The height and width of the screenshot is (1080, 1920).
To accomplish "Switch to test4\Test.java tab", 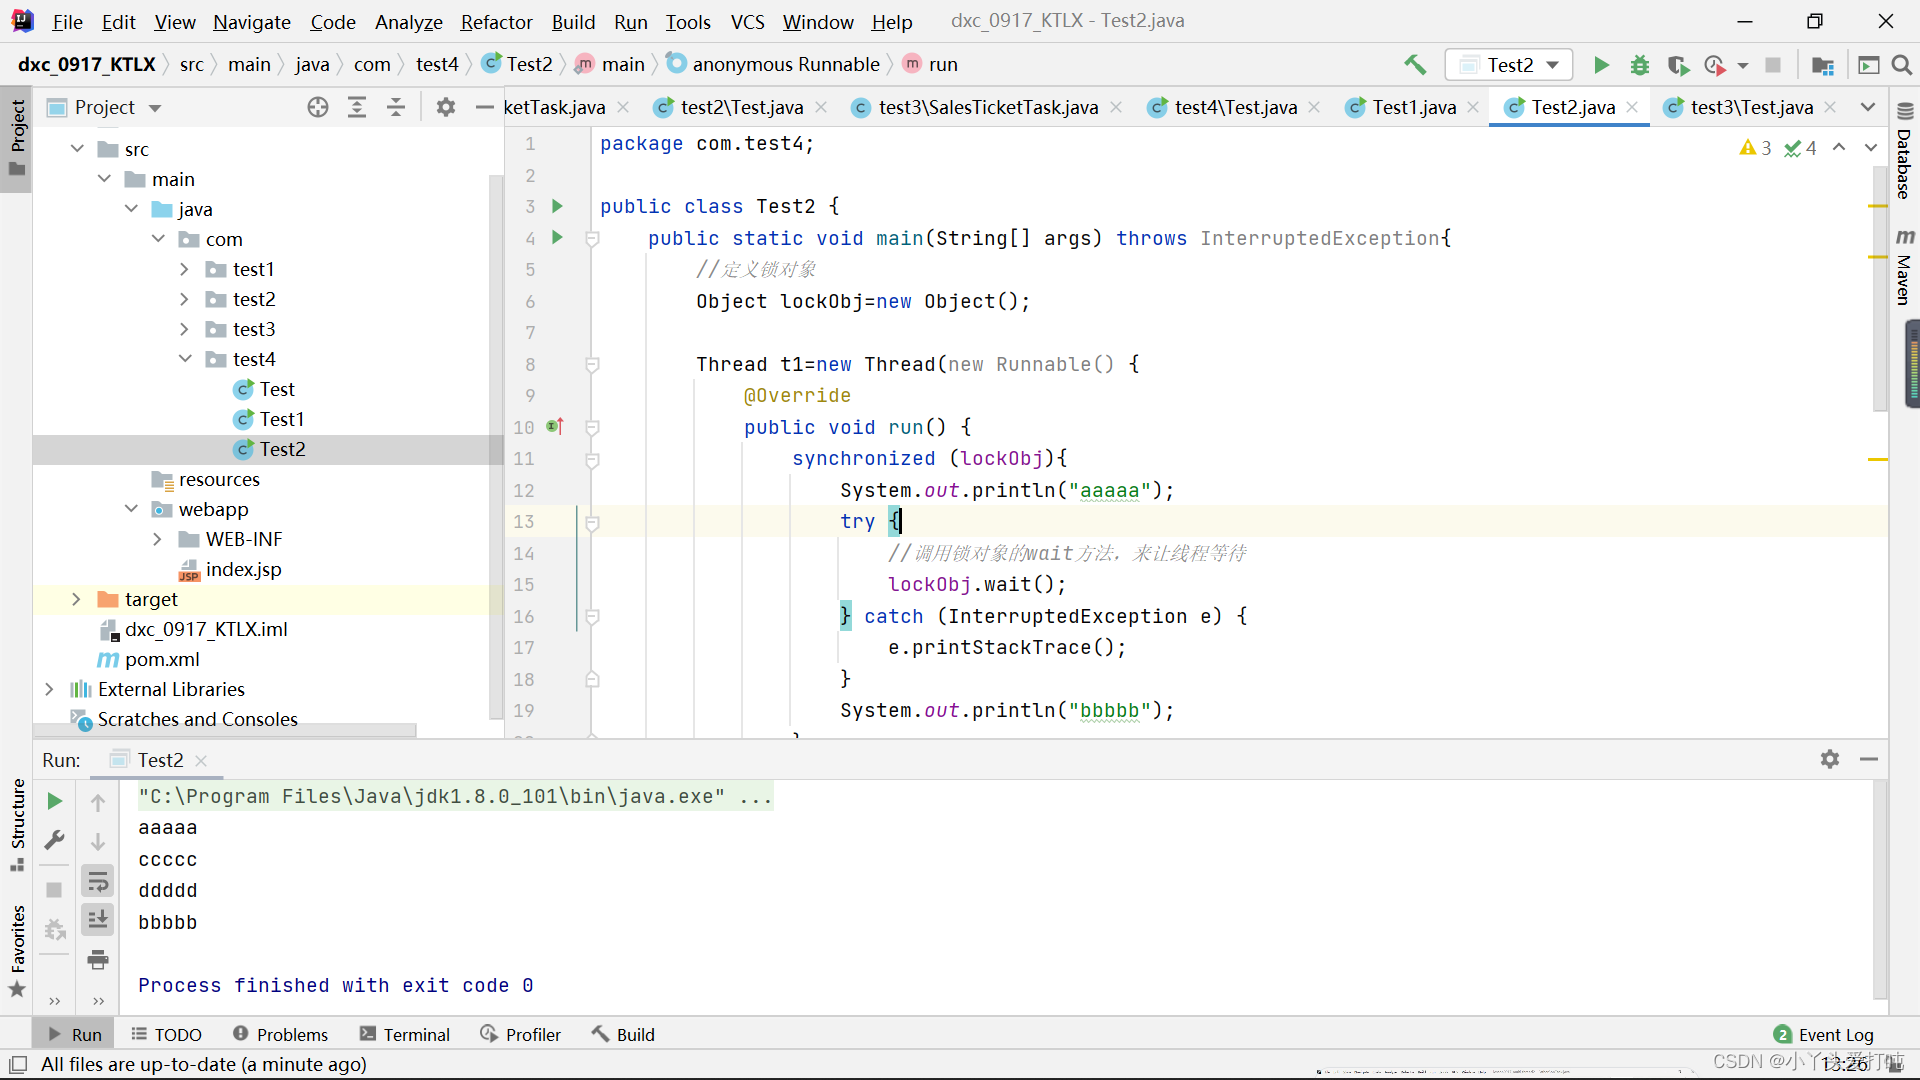I will (1235, 107).
